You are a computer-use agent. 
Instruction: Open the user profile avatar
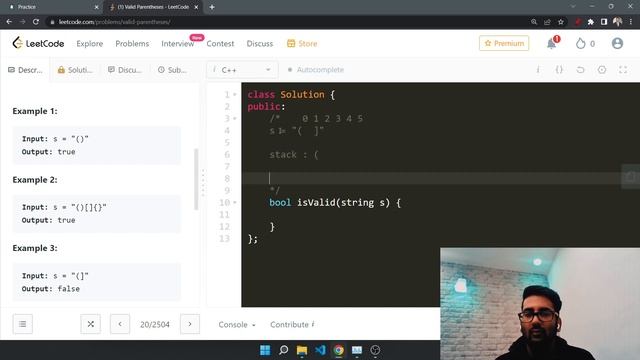617,43
